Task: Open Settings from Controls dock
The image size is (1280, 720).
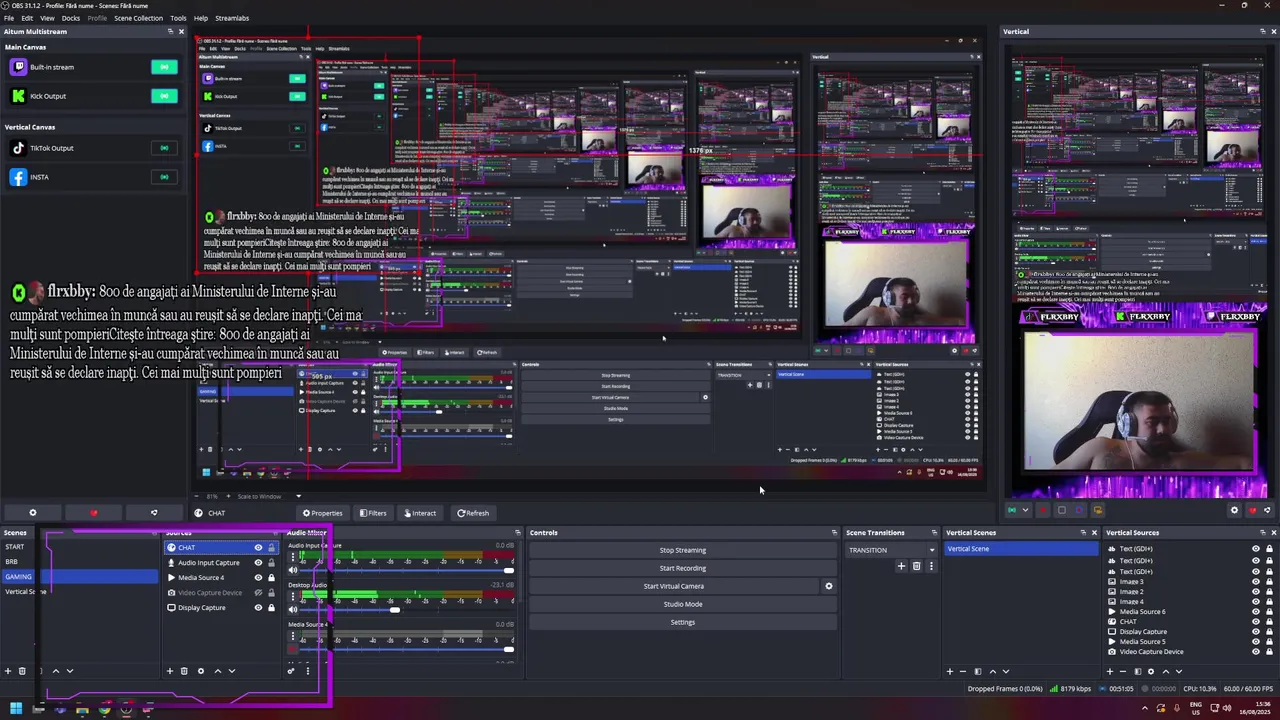Action: click(683, 622)
